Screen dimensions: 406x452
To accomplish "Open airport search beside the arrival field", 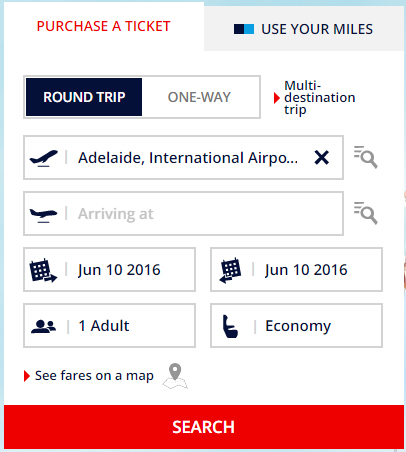I will click(366, 213).
